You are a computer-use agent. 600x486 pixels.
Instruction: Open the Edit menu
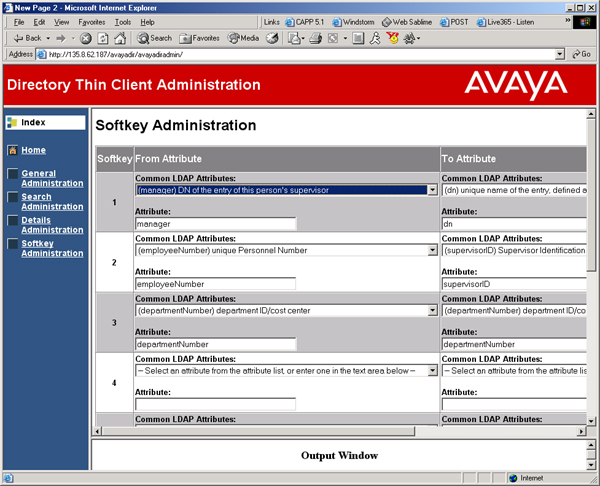pos(39,22)
